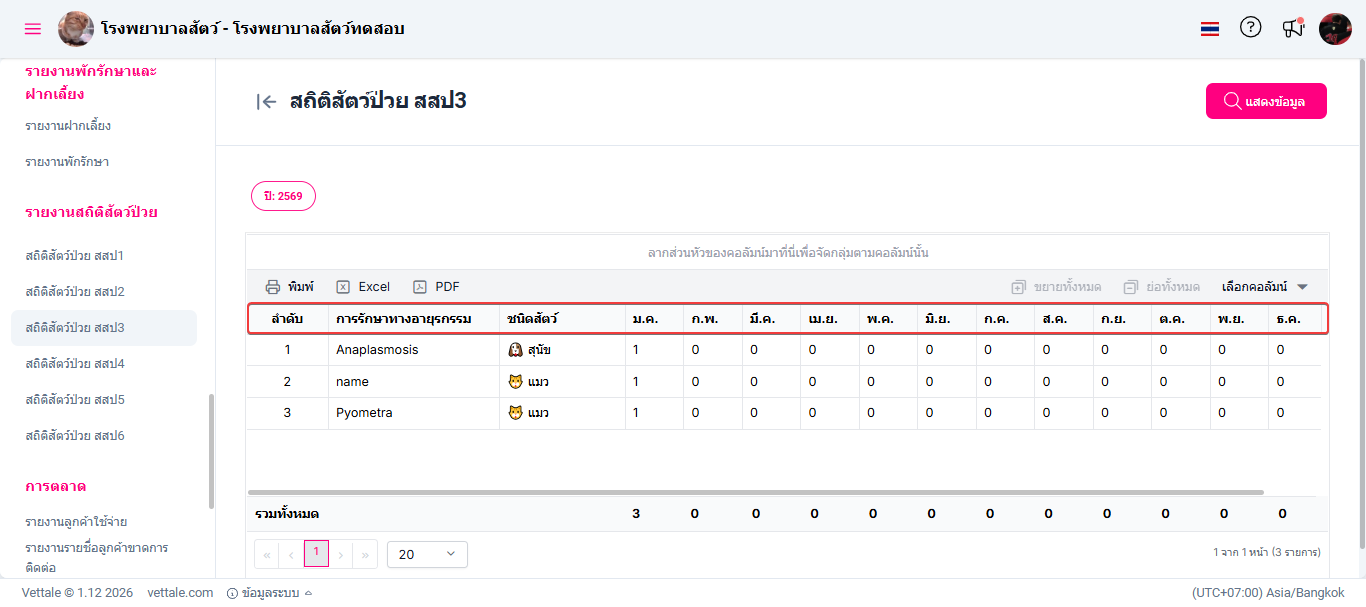The height and width of the screenshot is (607, 1366).
Task: Click the ก.ย. column header
Action: click(x=1122, y=318)
